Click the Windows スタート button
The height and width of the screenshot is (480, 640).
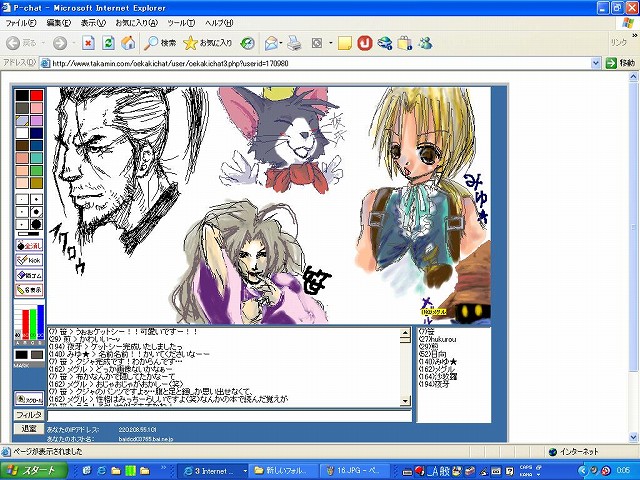coord(33,471)
